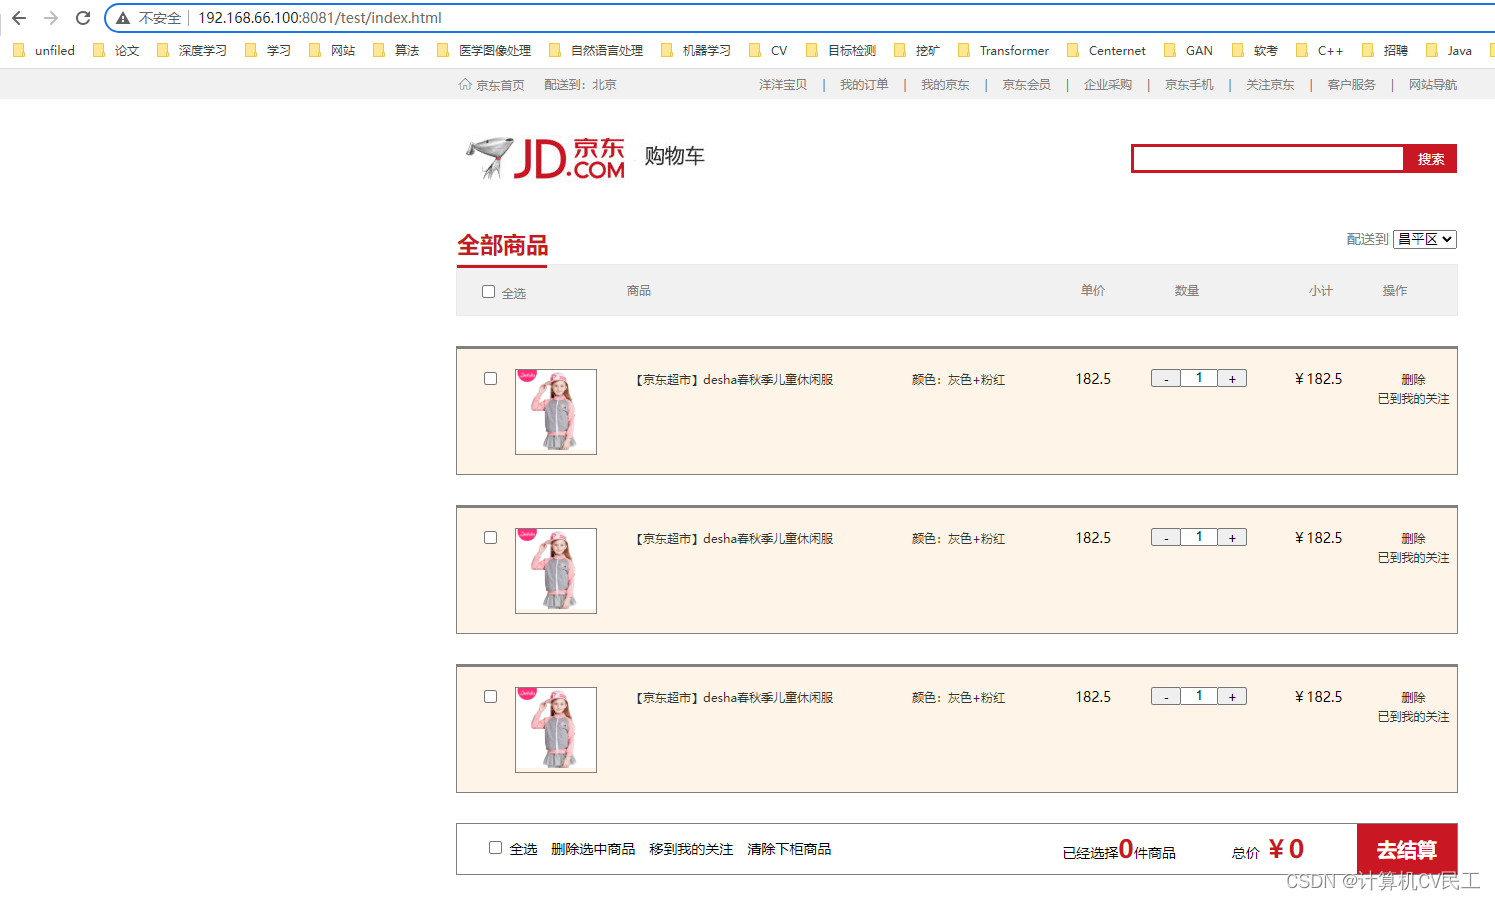
Task: Click the search input box
Action: point(1268,159)
